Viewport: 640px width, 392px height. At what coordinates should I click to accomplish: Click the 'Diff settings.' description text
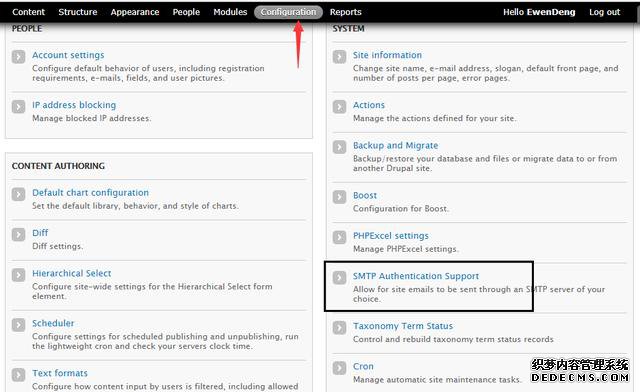tap(58, 246)
